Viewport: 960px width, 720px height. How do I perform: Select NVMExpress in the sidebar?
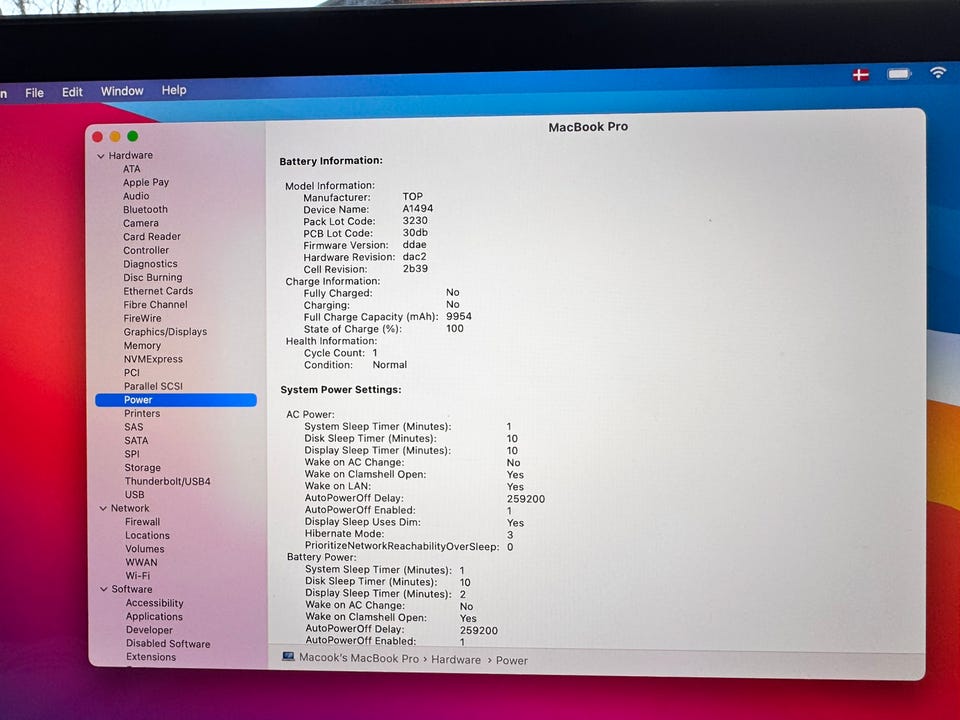(153, 359)
